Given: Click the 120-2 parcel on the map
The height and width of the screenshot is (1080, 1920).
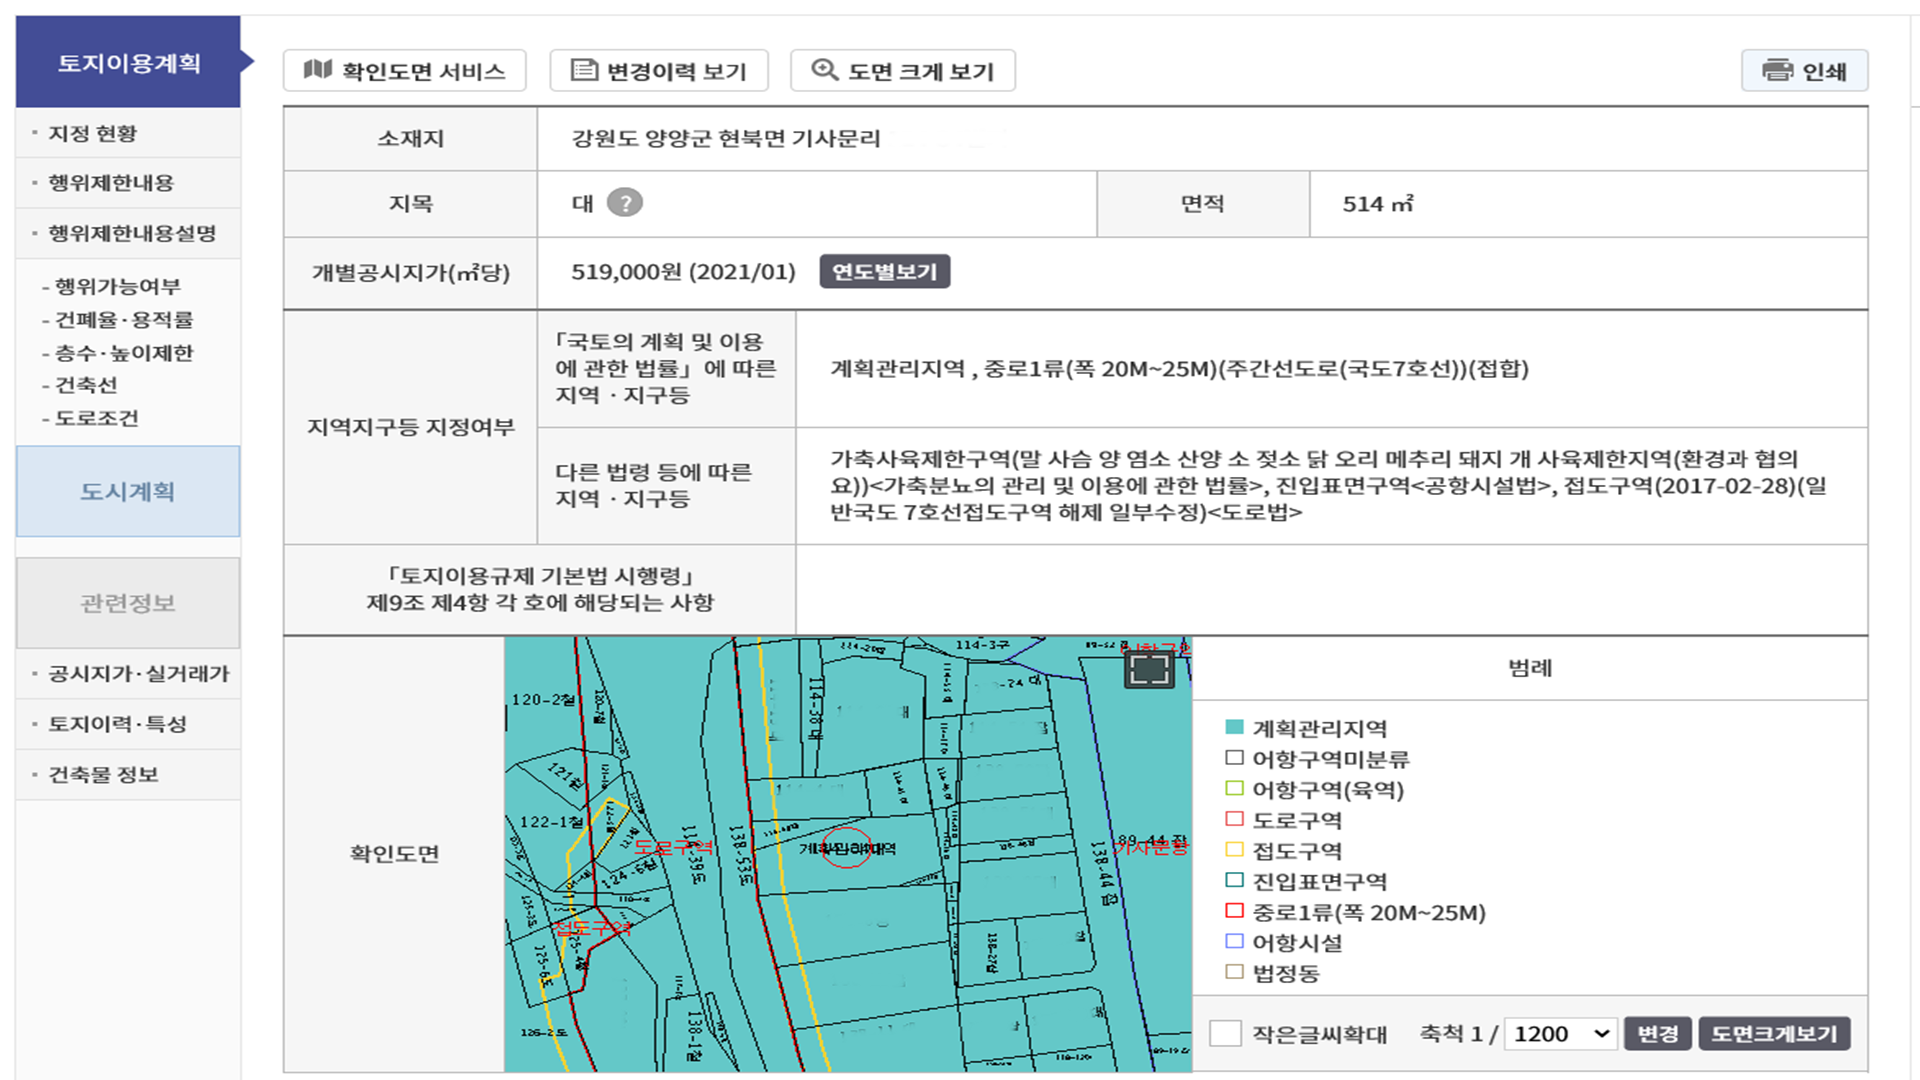Looking at the screenshot, I should click(543, 700).
